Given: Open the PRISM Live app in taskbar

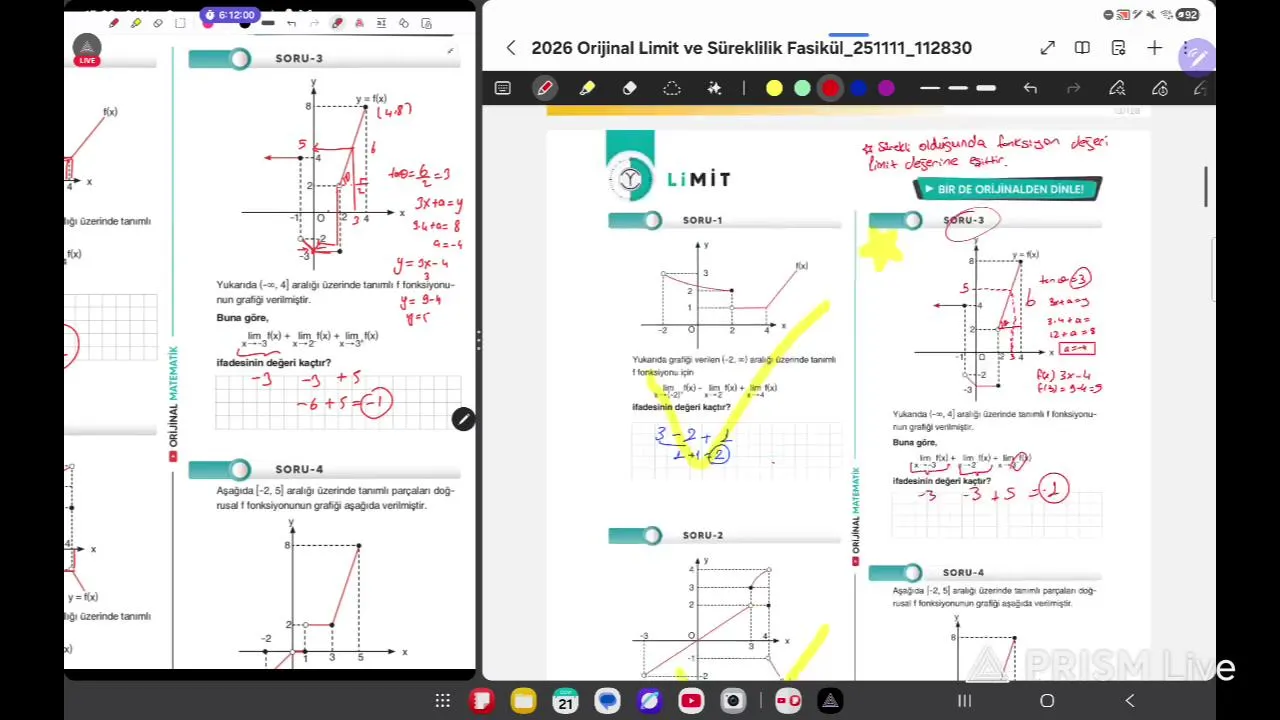Looking at the screenshot, I should (830, 701).
